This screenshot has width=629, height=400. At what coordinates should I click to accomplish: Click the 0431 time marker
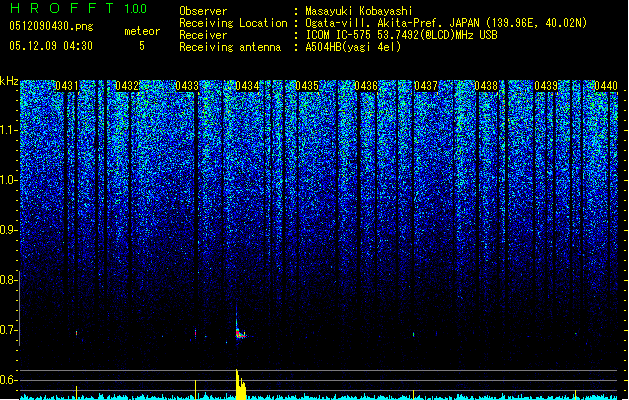click(67, 86)
